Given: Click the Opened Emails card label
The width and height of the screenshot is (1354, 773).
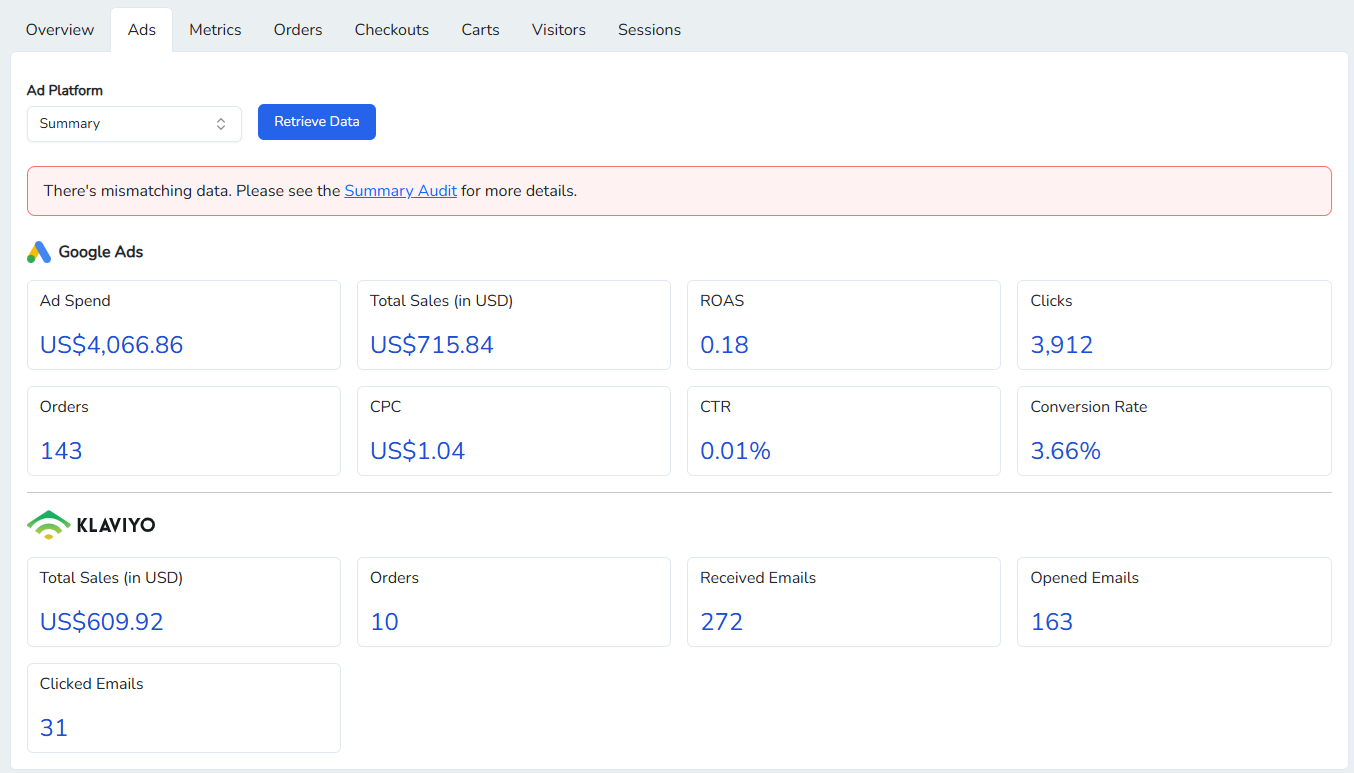Looking at the screenshot, I should [1085, 578].
